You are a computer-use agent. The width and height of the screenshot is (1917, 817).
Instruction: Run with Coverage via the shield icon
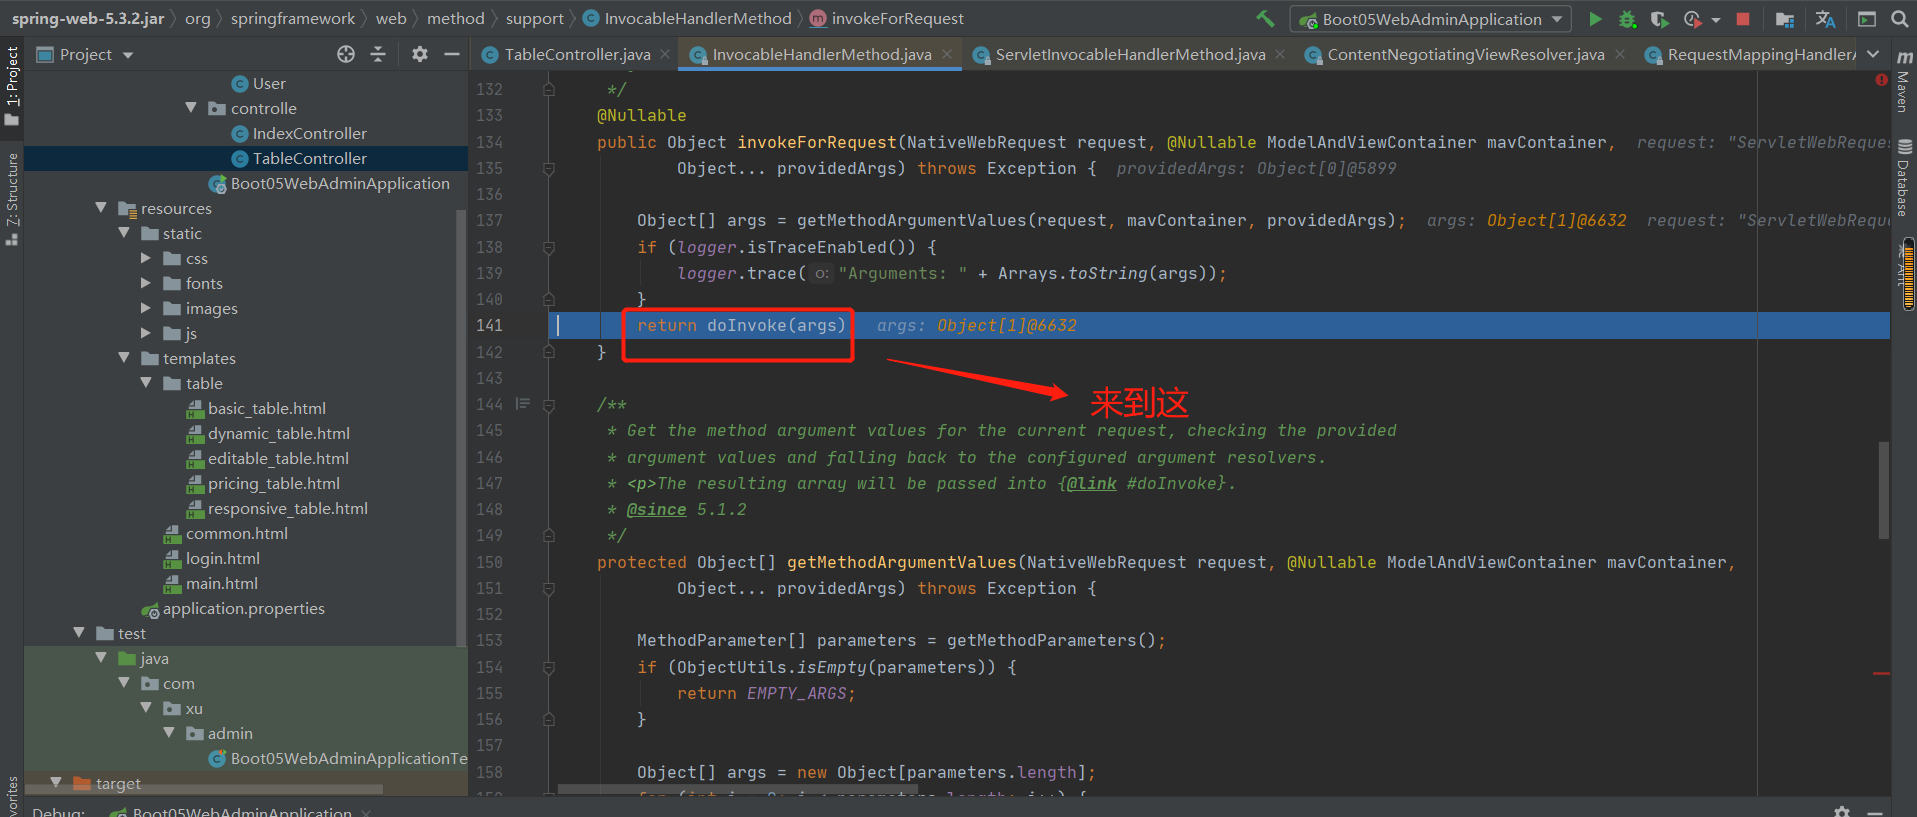coord(1659,19)
